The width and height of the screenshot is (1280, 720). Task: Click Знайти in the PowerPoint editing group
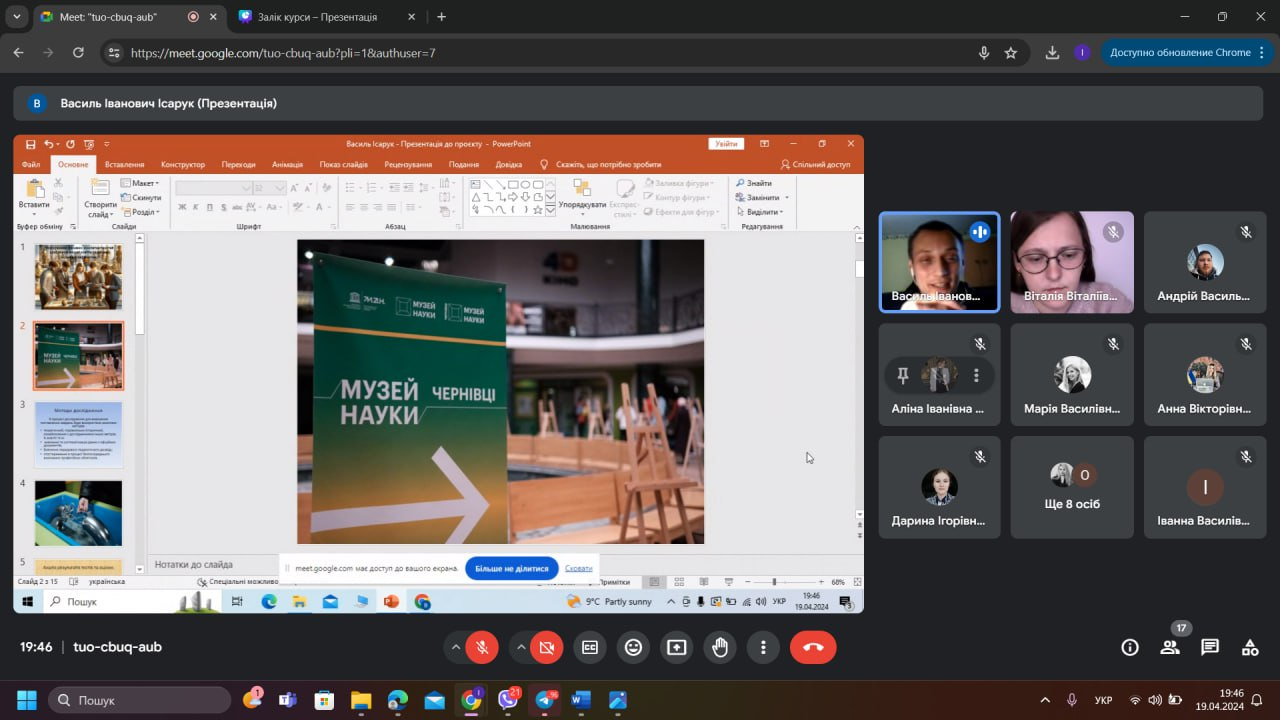(754, 183)
